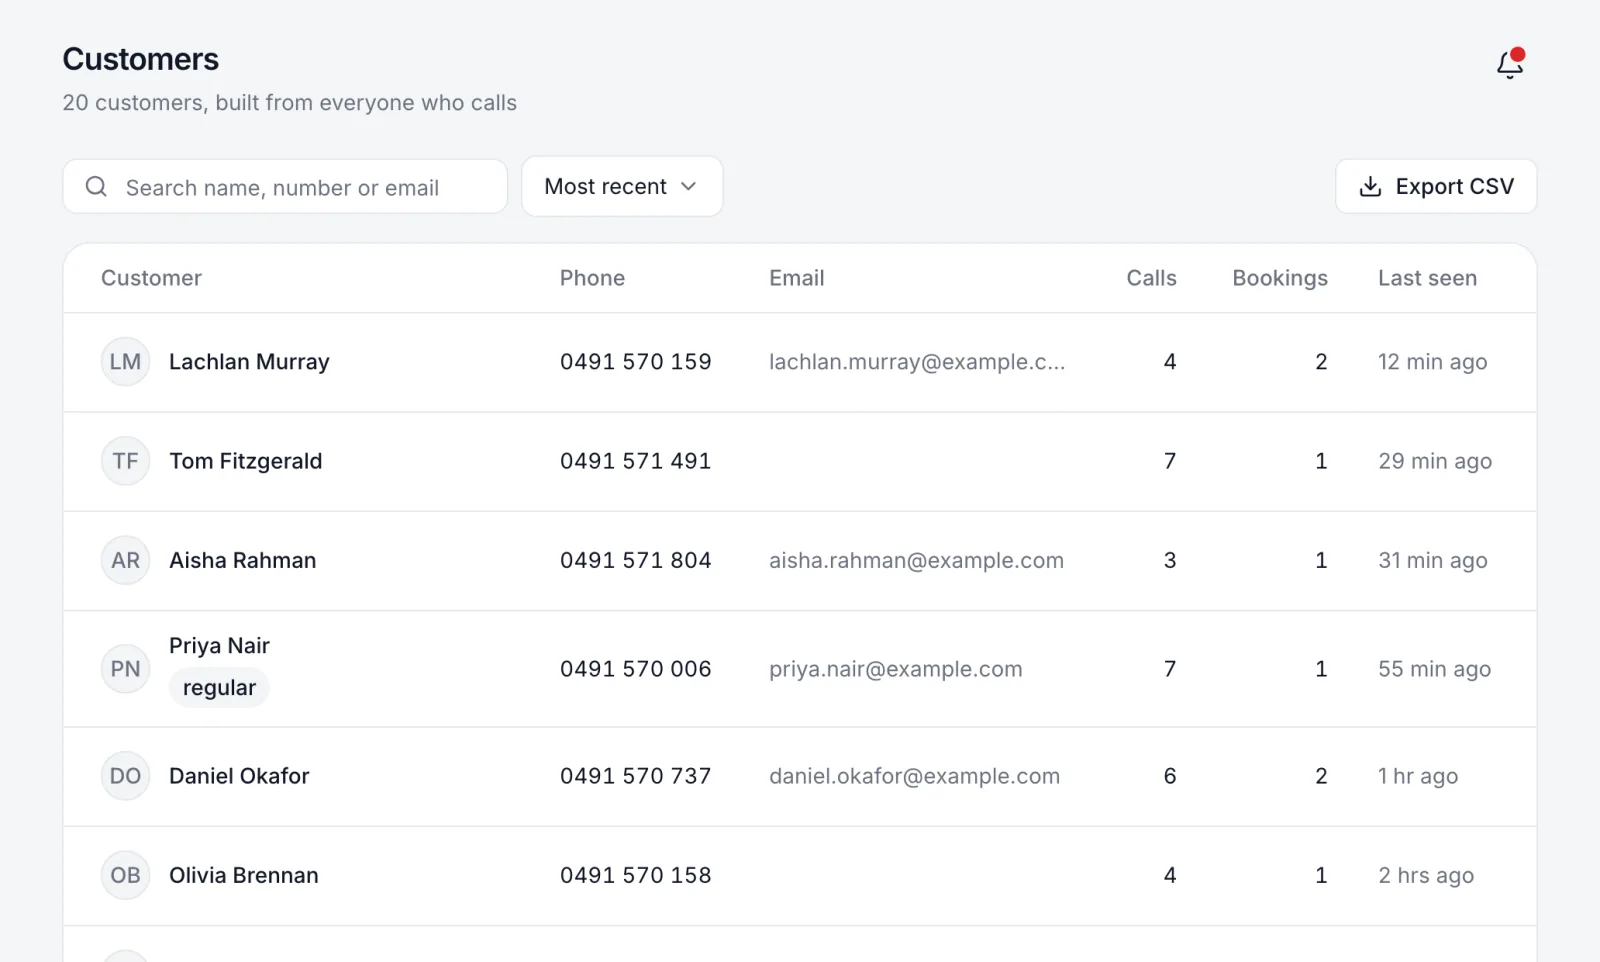Click the DO avatar for Daniel Okafor
The image size is (1600, 962).
[x=125, y=776]
